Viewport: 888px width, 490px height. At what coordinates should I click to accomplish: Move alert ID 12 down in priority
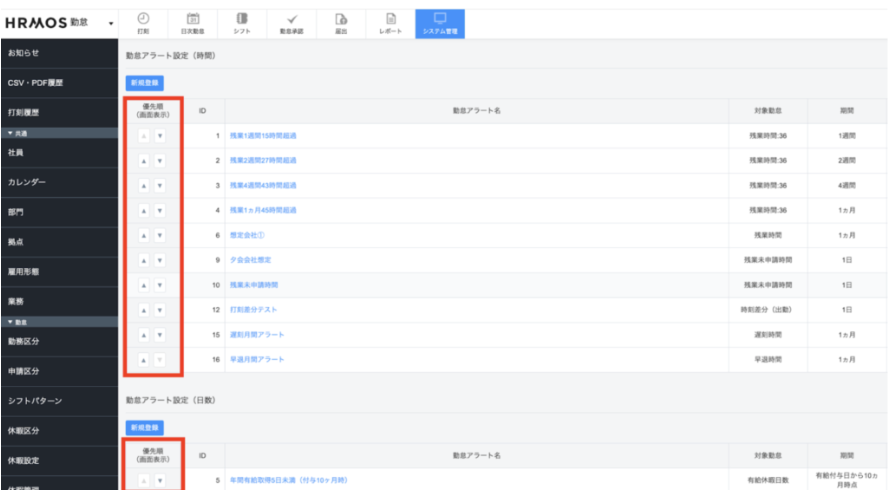pos(160,310)
